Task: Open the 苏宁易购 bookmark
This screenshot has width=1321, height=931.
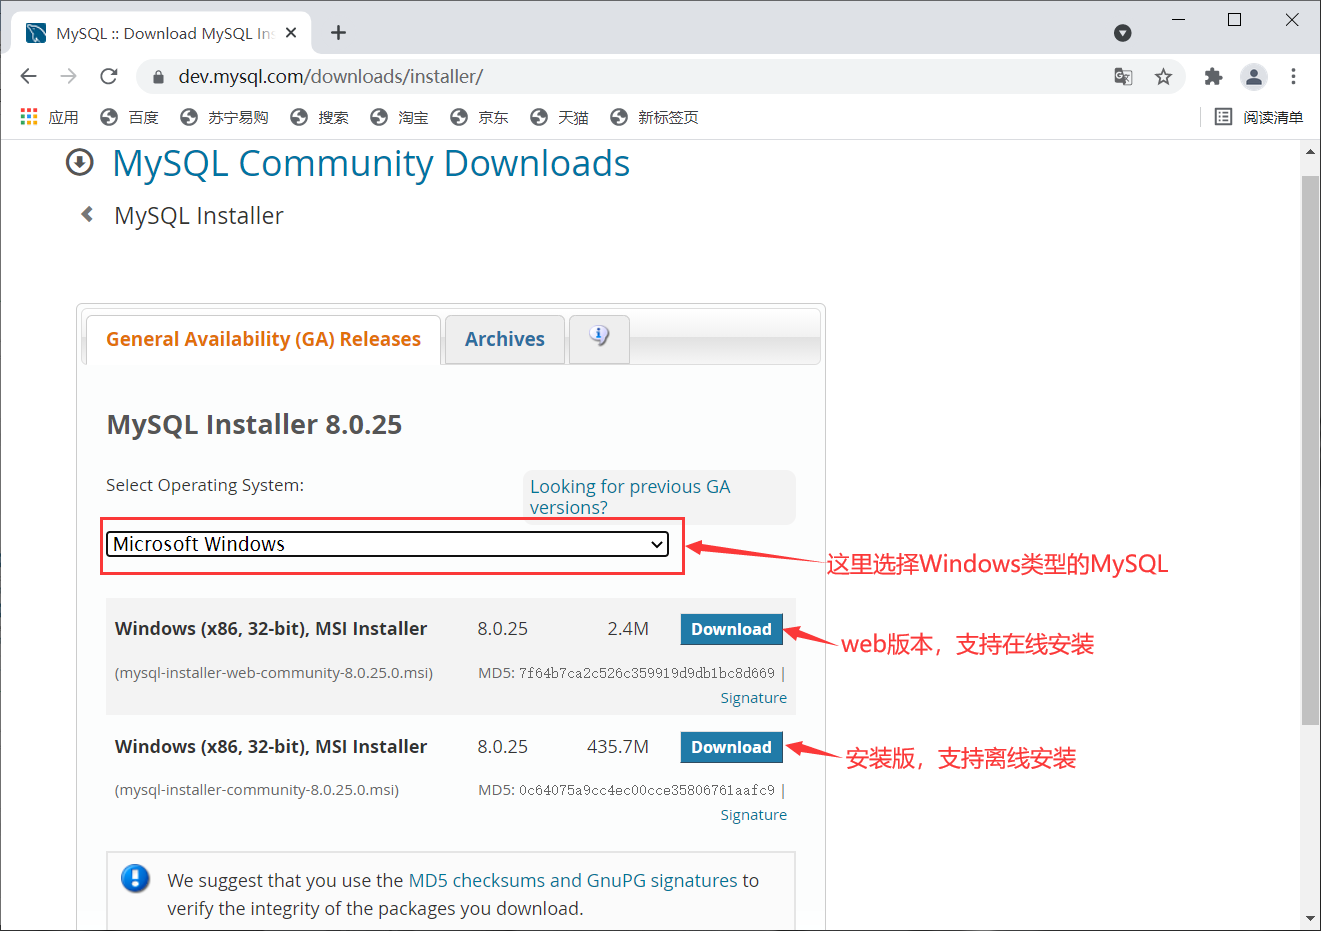Action: tap(224, 117)
